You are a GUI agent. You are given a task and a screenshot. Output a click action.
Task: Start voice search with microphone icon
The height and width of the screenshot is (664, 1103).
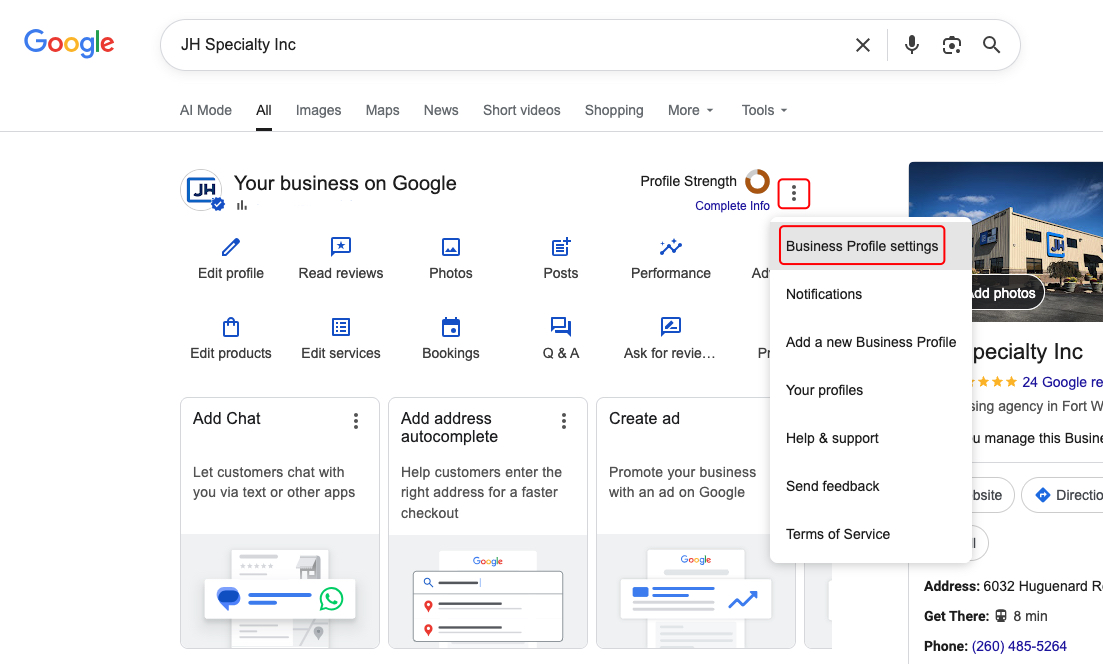[x=912, y=44]
